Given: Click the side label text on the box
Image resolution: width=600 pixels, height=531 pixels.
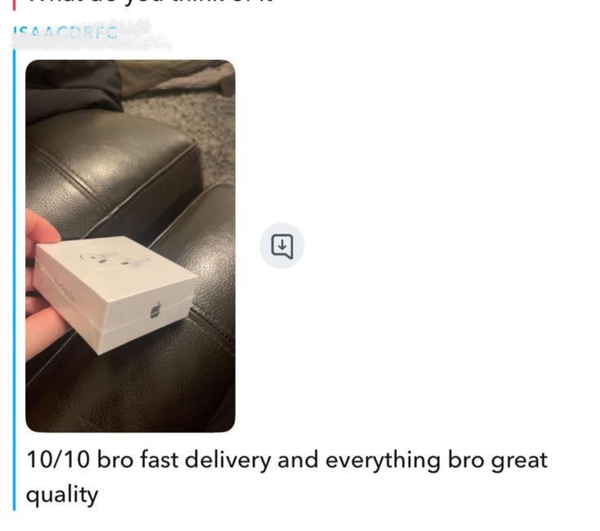Looking at the screenshot, I should pyautogui.click(x=67, y=288).
